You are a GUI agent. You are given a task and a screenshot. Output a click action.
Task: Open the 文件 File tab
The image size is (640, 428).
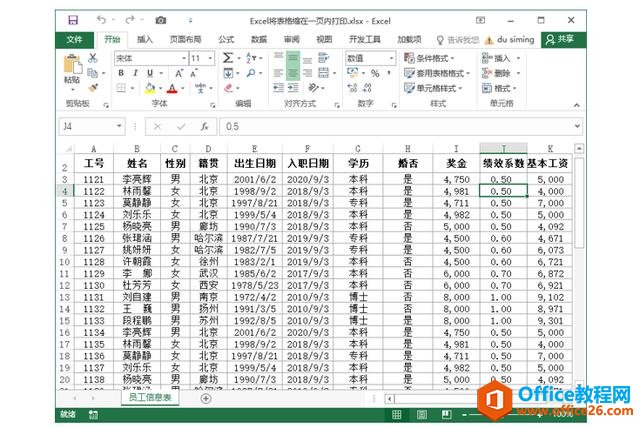(74, 40)
